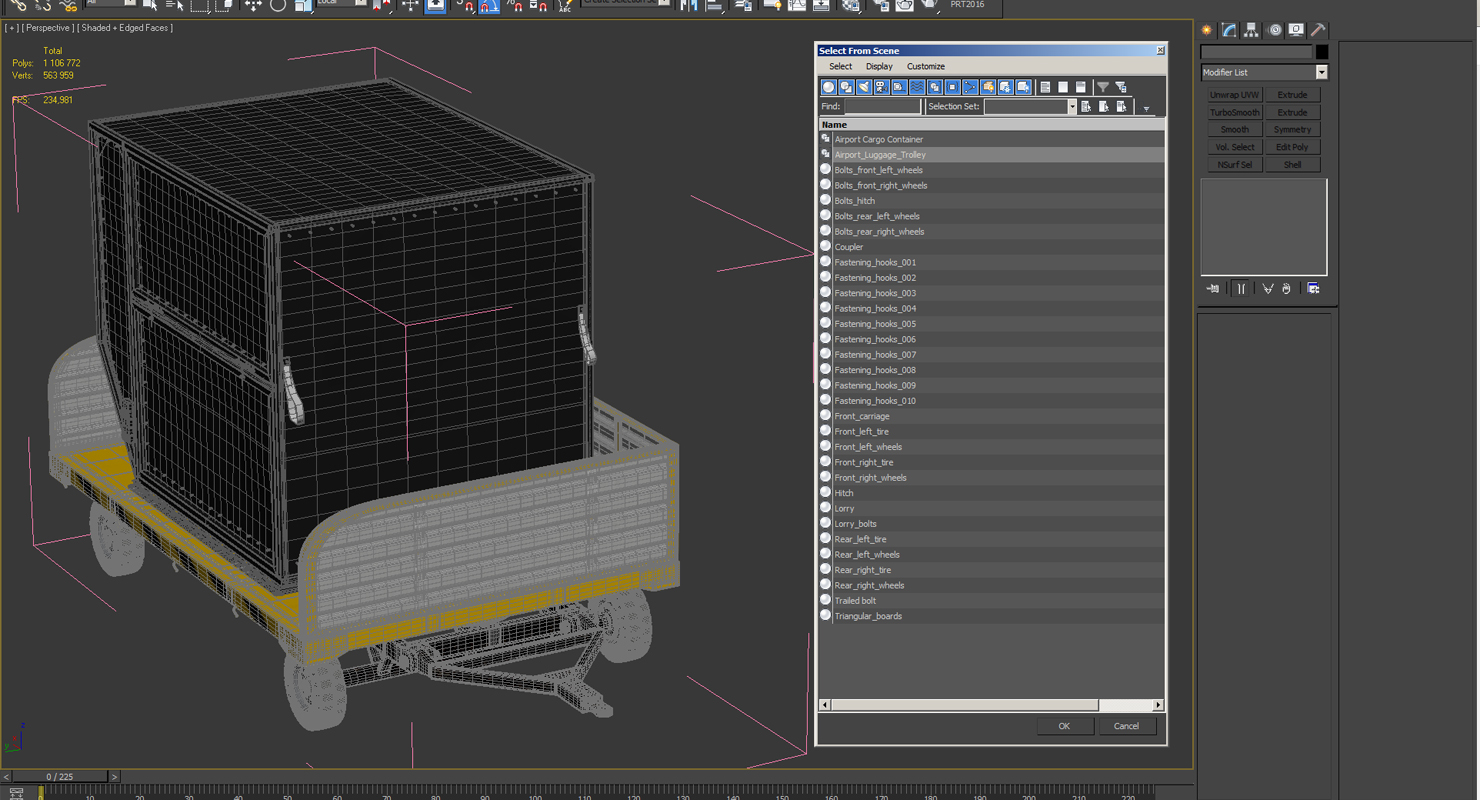Image resolution: width=1480 pixels, height=800 pixels.
Task: Click the Remove Modifier trash icon
Action: pos(1287,289)
